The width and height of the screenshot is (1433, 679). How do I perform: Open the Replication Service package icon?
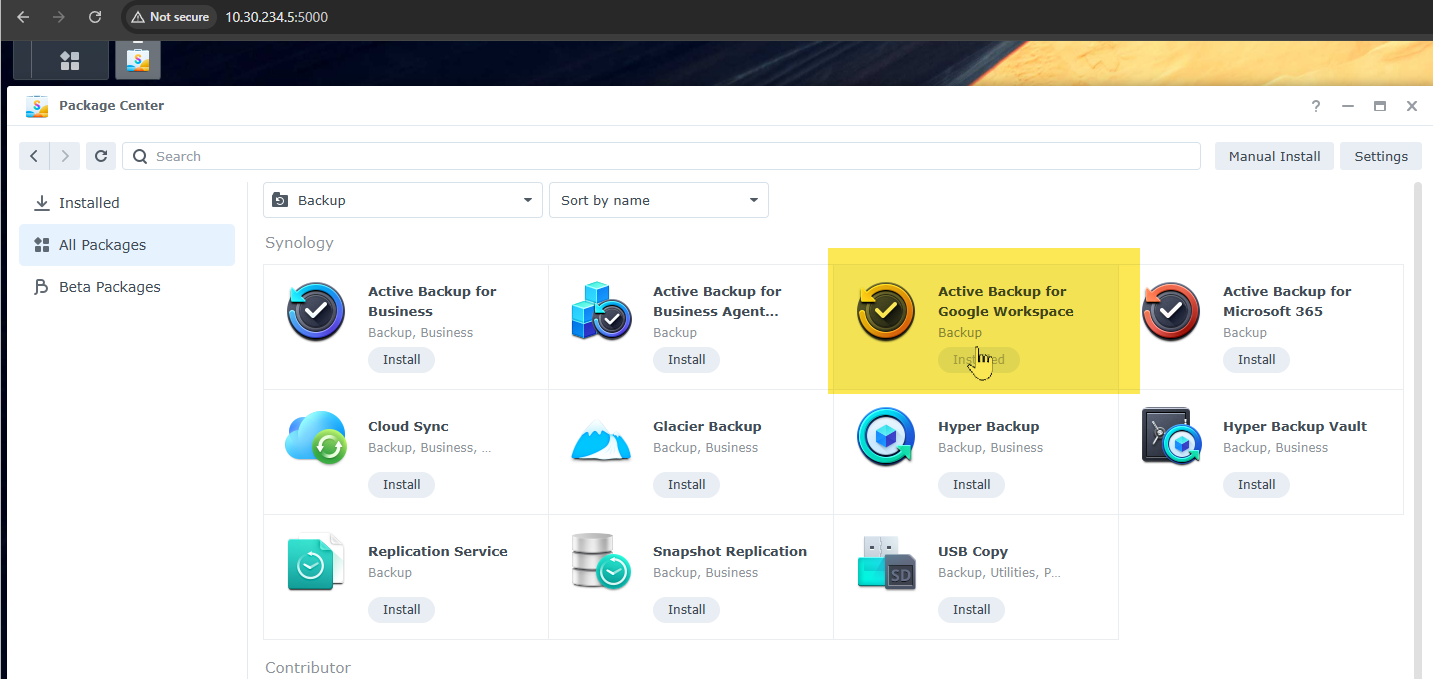point(316,562)
